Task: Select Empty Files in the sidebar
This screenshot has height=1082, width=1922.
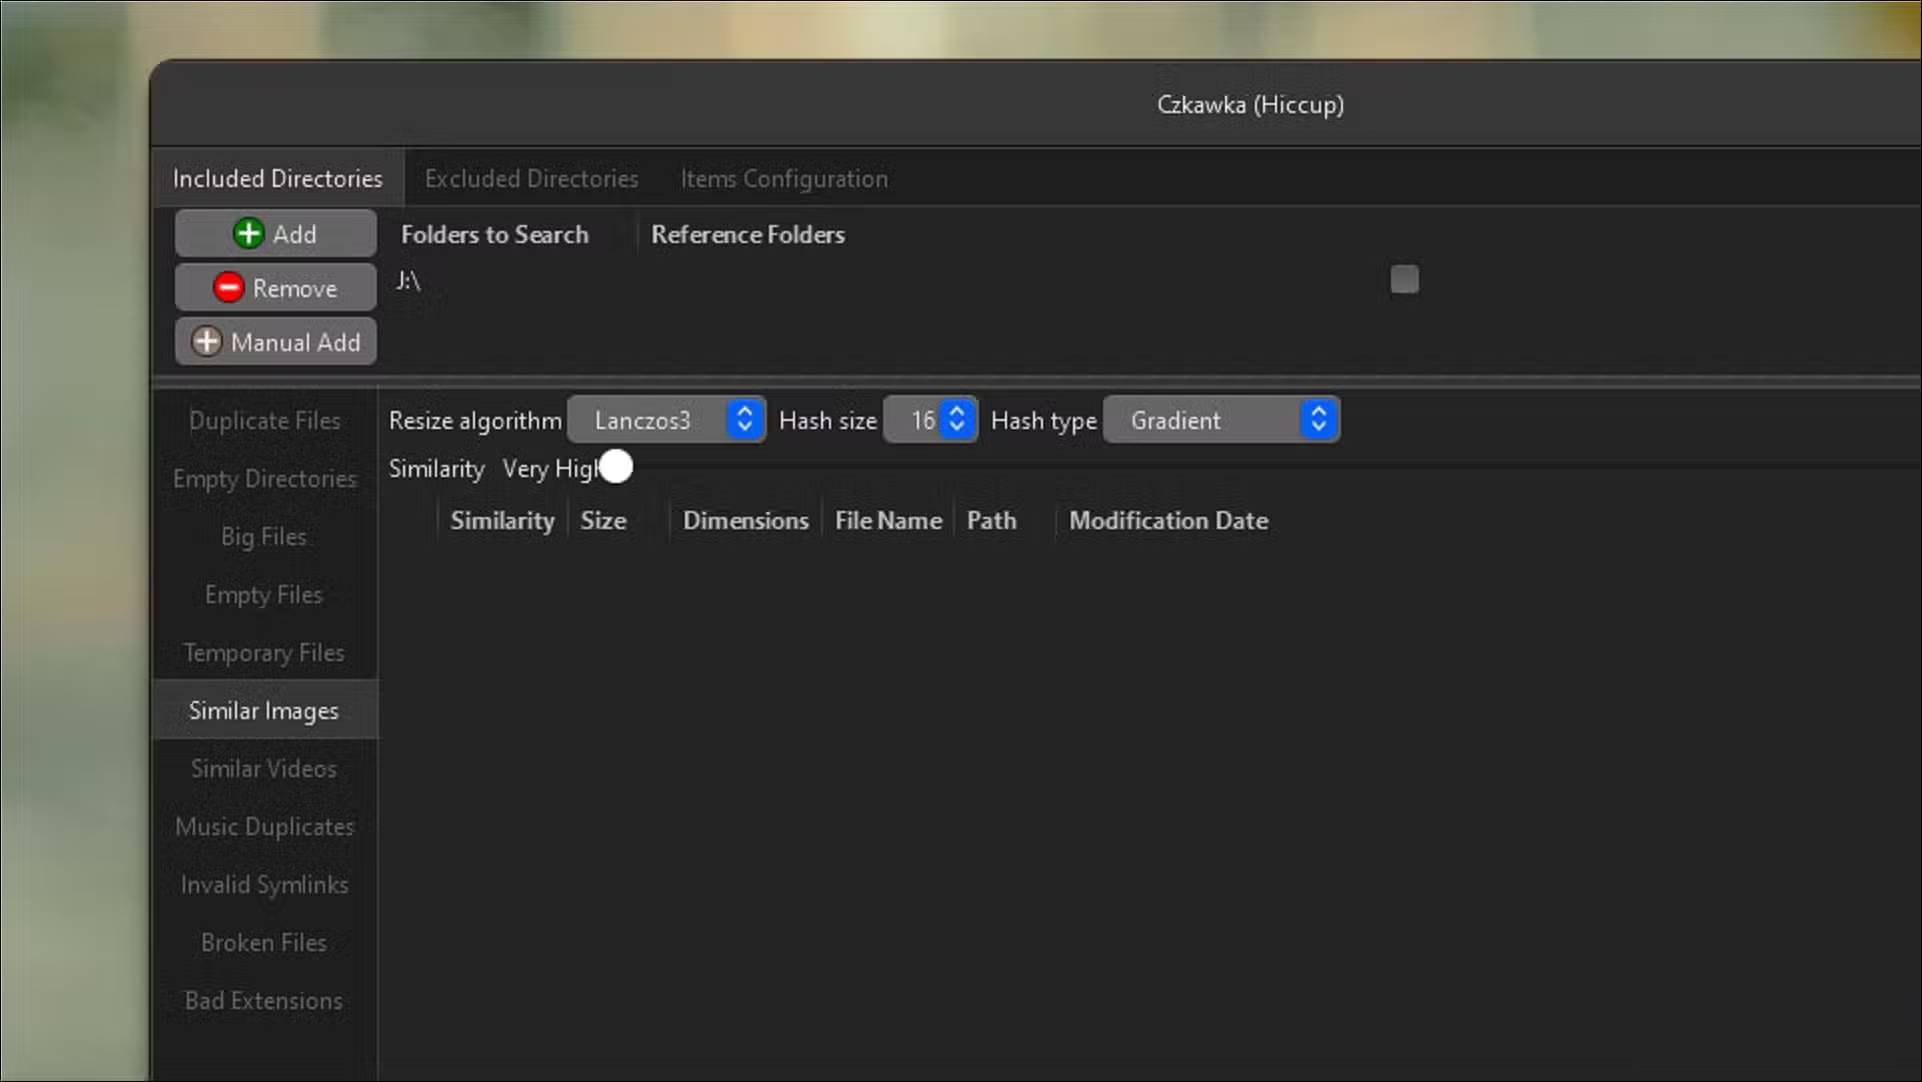Action: (264, 594)
